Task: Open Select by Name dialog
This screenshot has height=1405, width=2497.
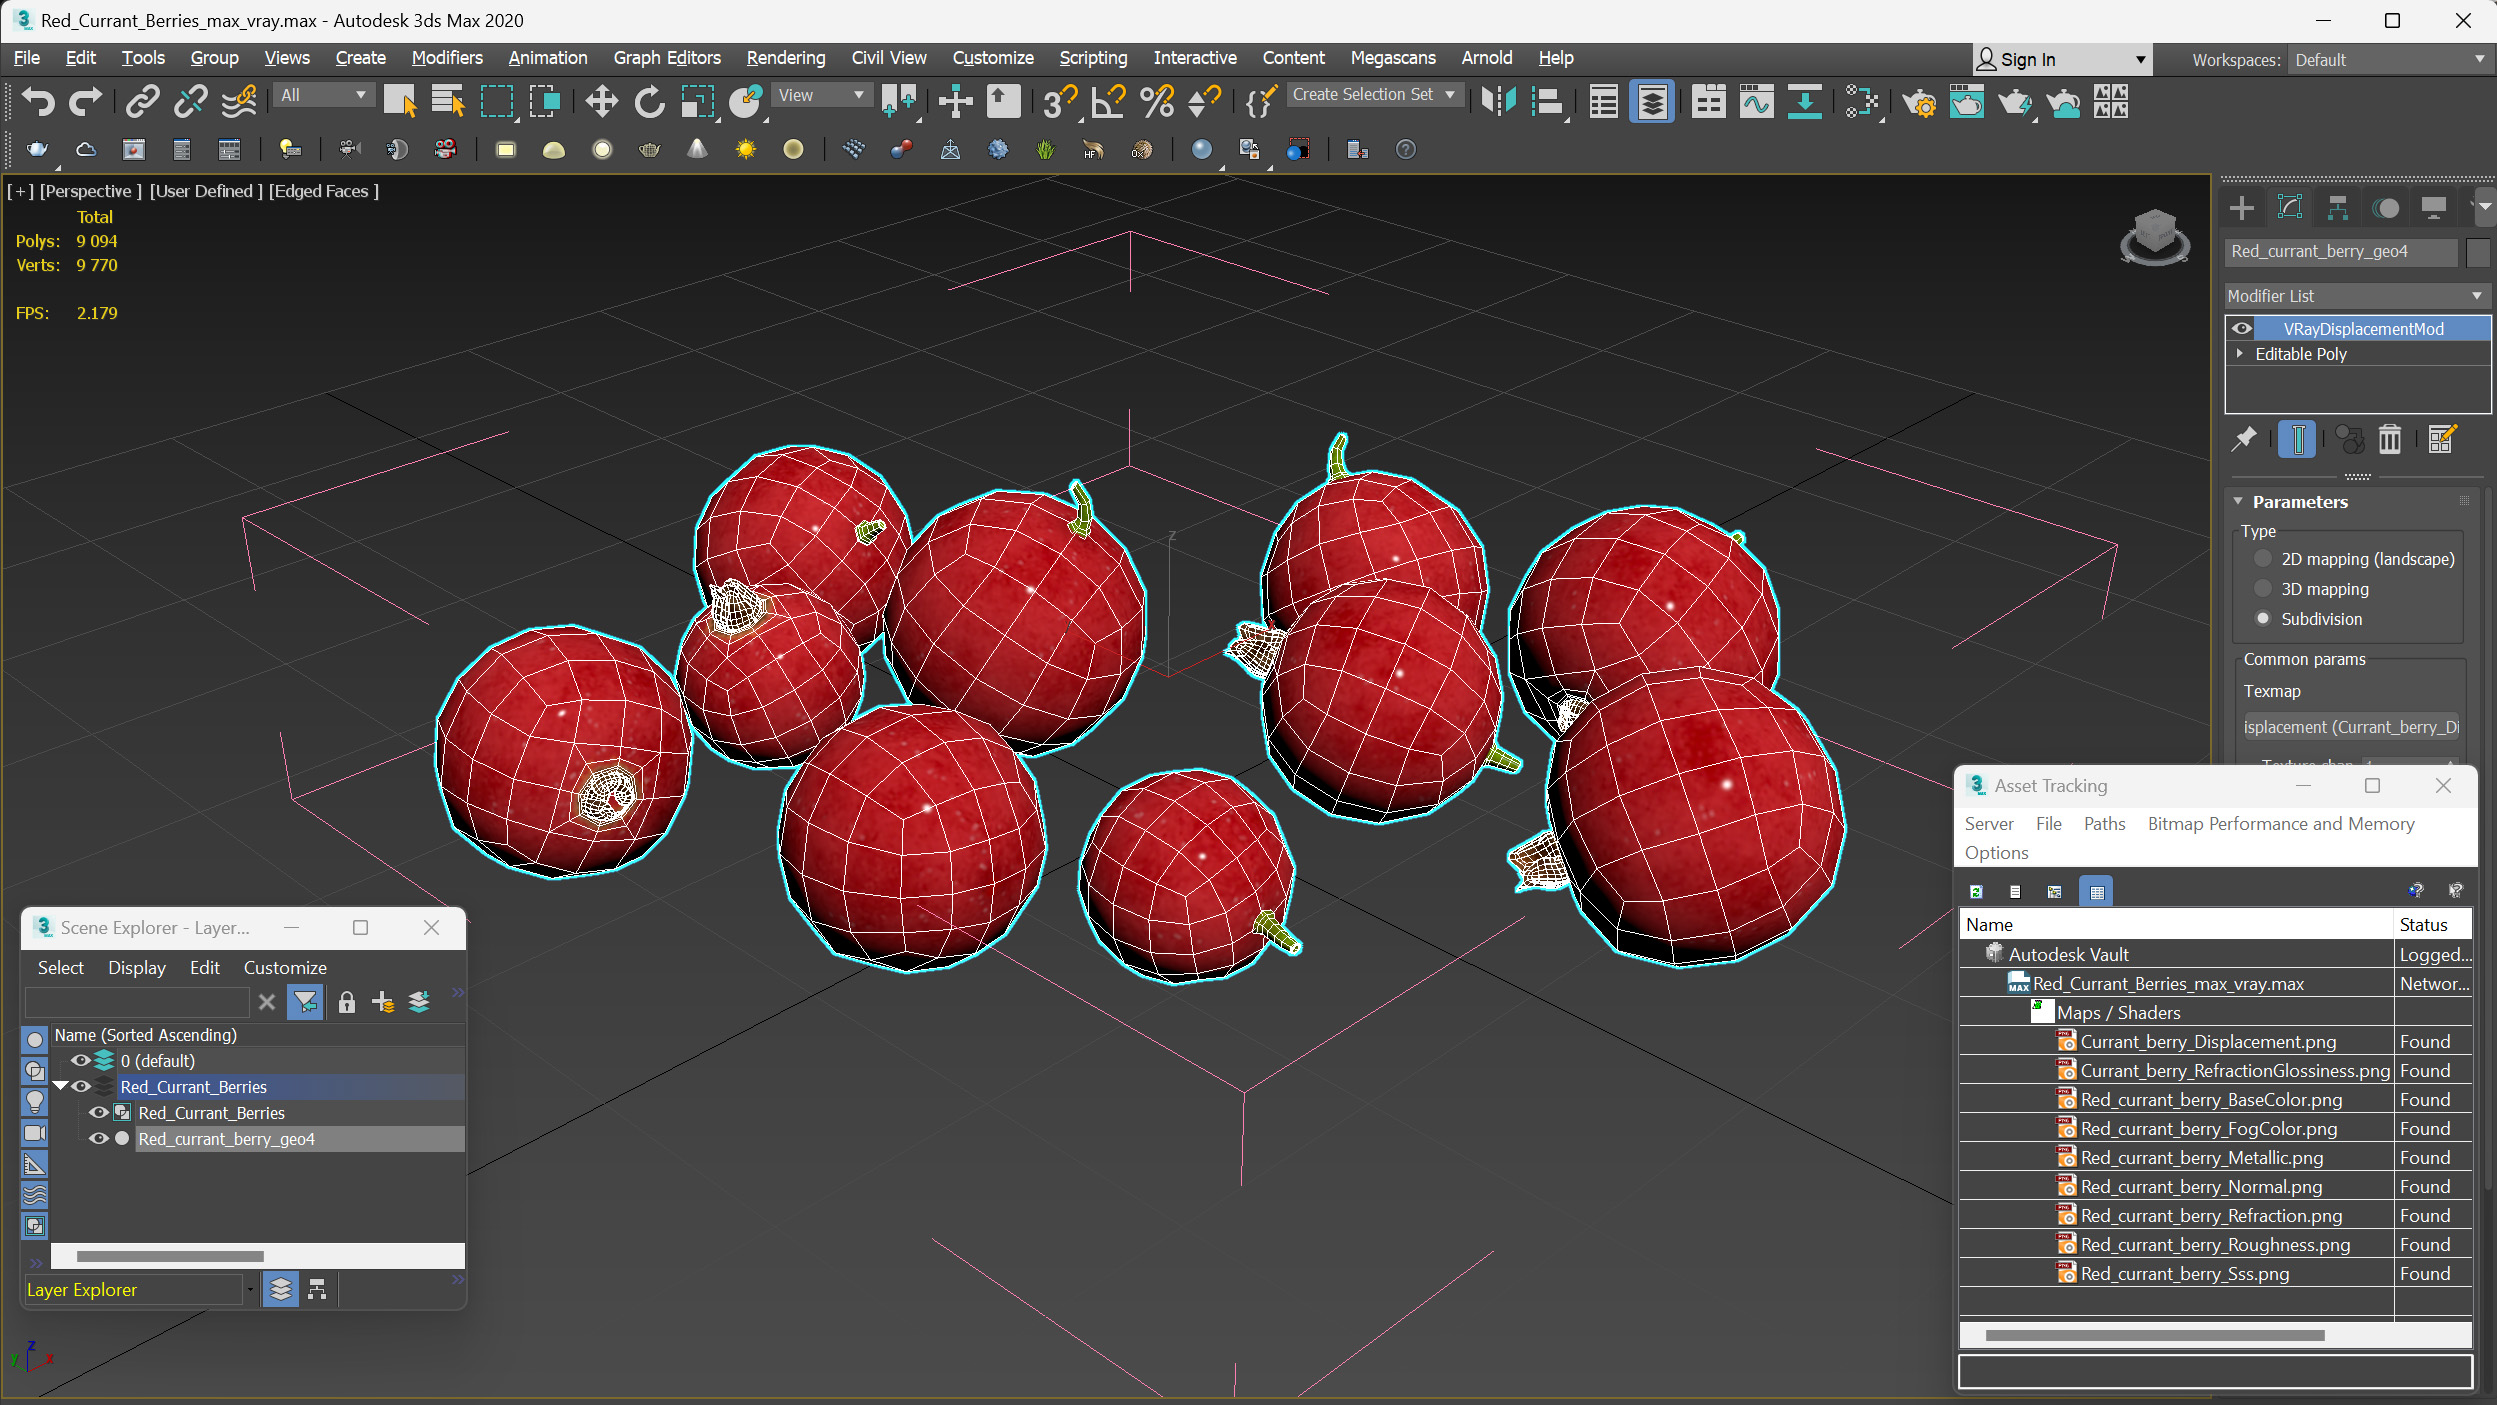Action: tap(448, 101)
